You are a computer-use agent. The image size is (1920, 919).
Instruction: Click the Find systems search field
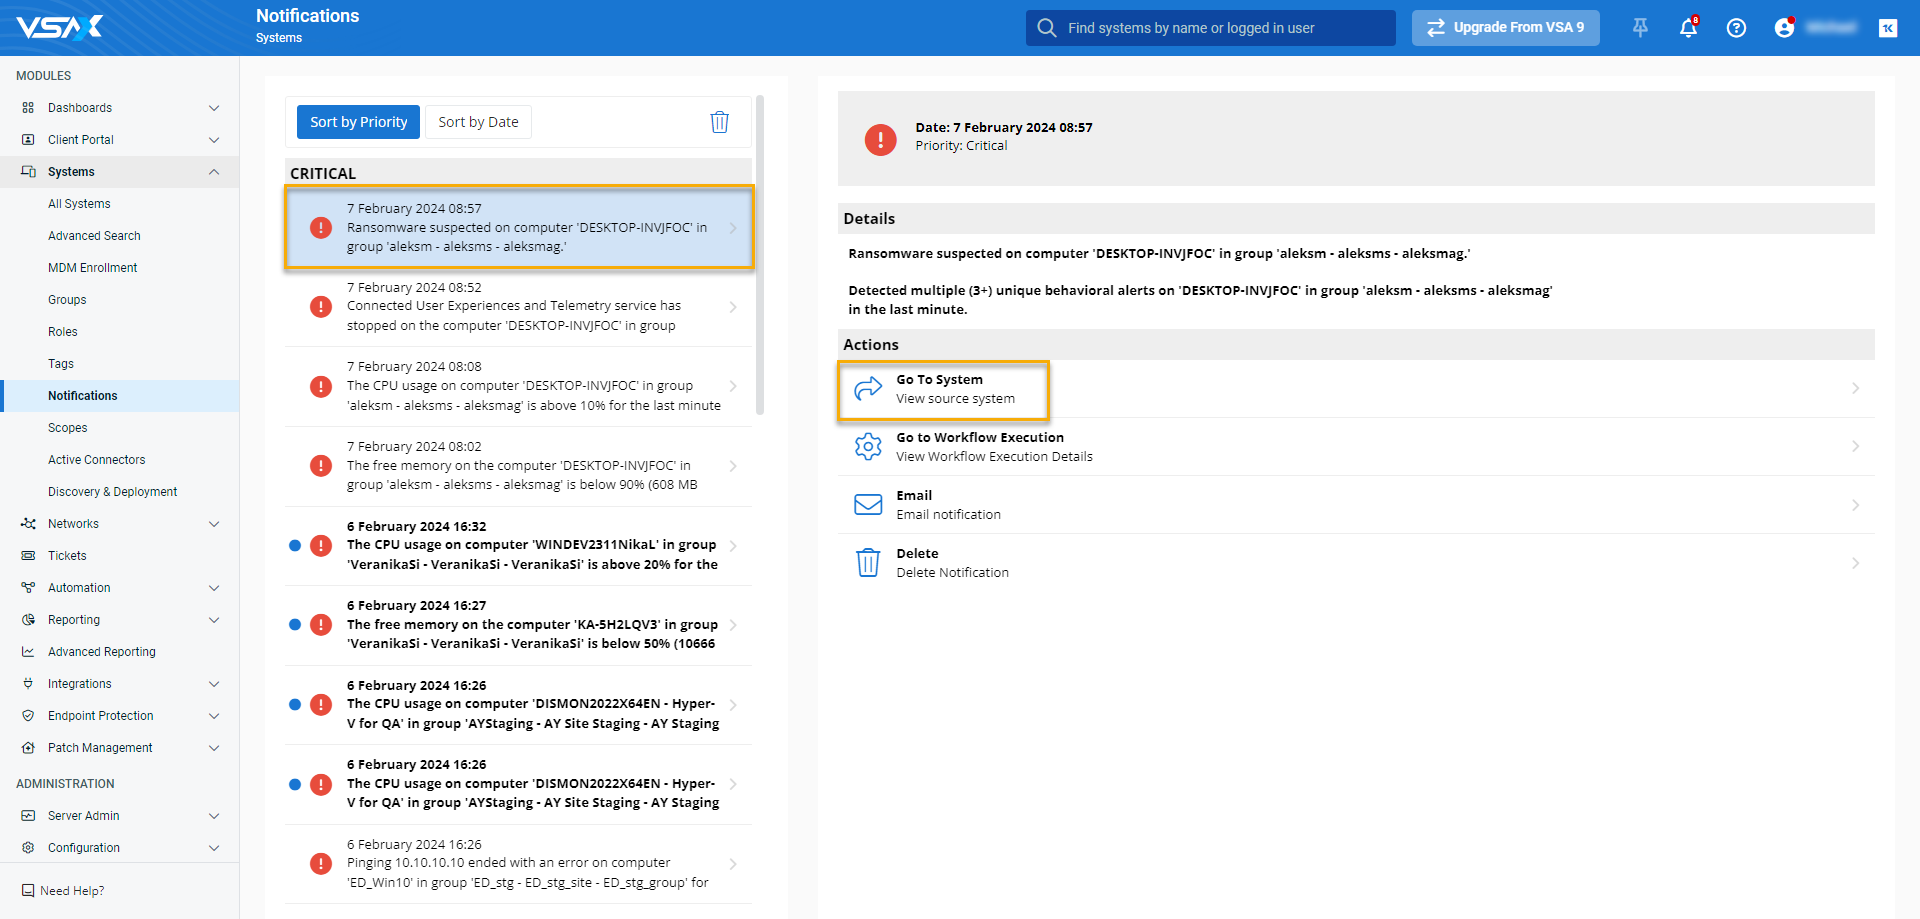1210,28
